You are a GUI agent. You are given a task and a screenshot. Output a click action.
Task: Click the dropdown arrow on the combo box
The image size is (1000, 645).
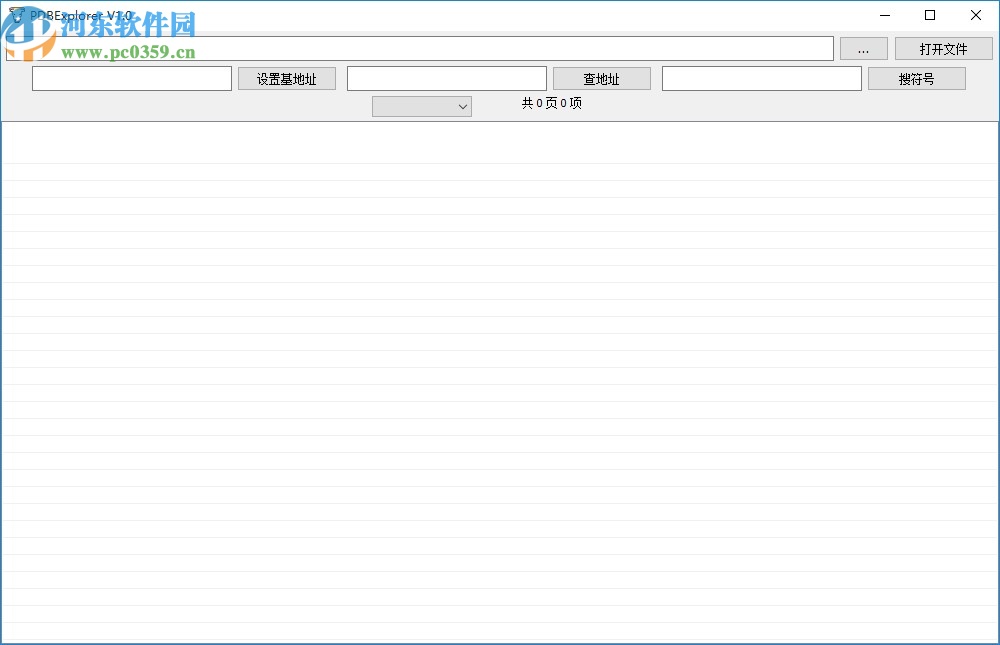[462, 106]
